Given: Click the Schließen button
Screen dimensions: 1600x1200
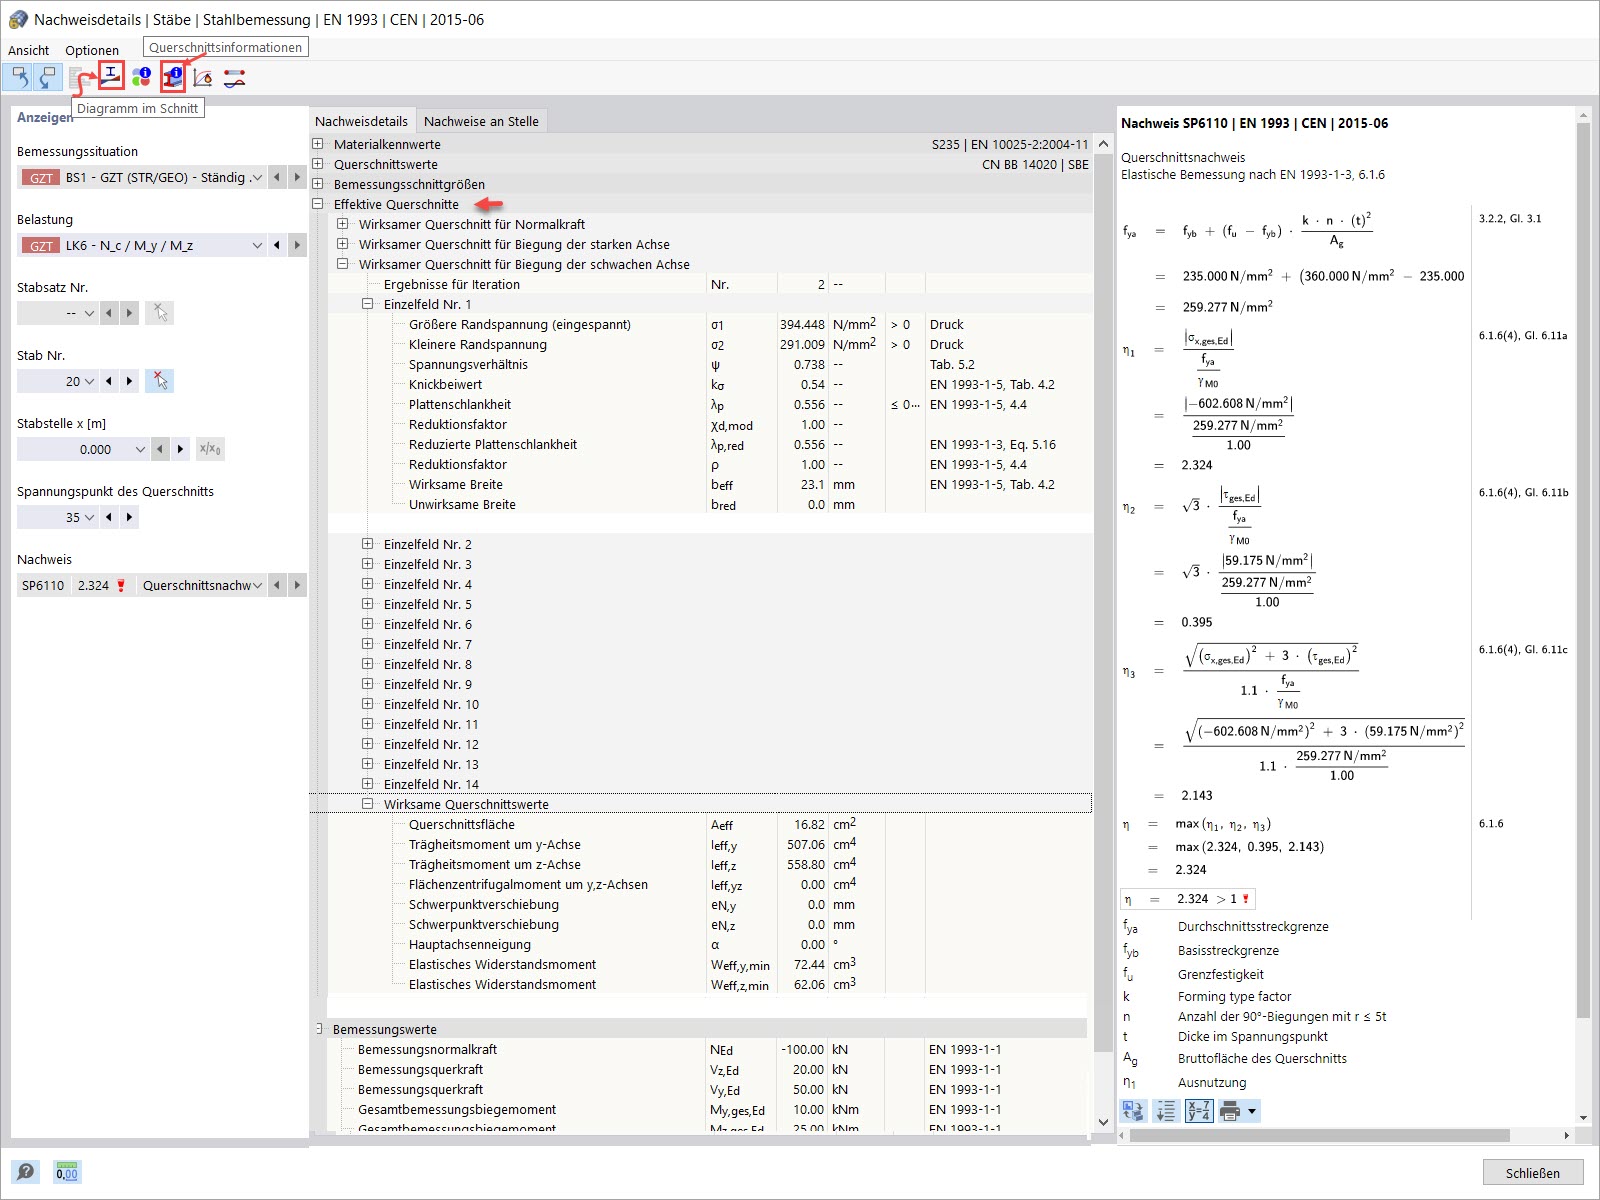Looking at the screenshot, I should [x=1533, y=1172].
